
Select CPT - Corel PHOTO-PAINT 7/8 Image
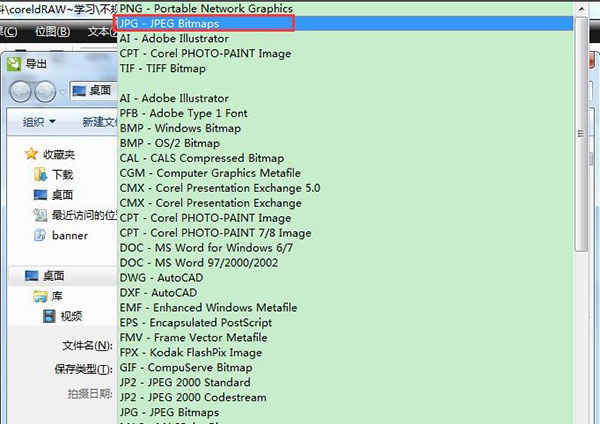click(x=346, y=233)
